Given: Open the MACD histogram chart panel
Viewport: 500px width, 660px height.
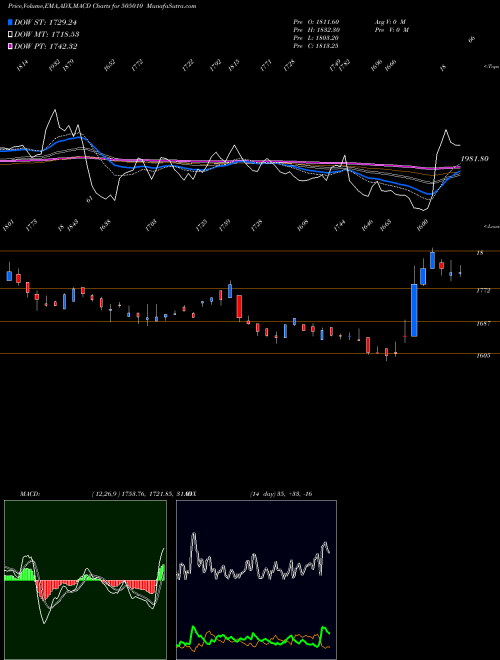Looking at the screenshot, I should point(85,580).
